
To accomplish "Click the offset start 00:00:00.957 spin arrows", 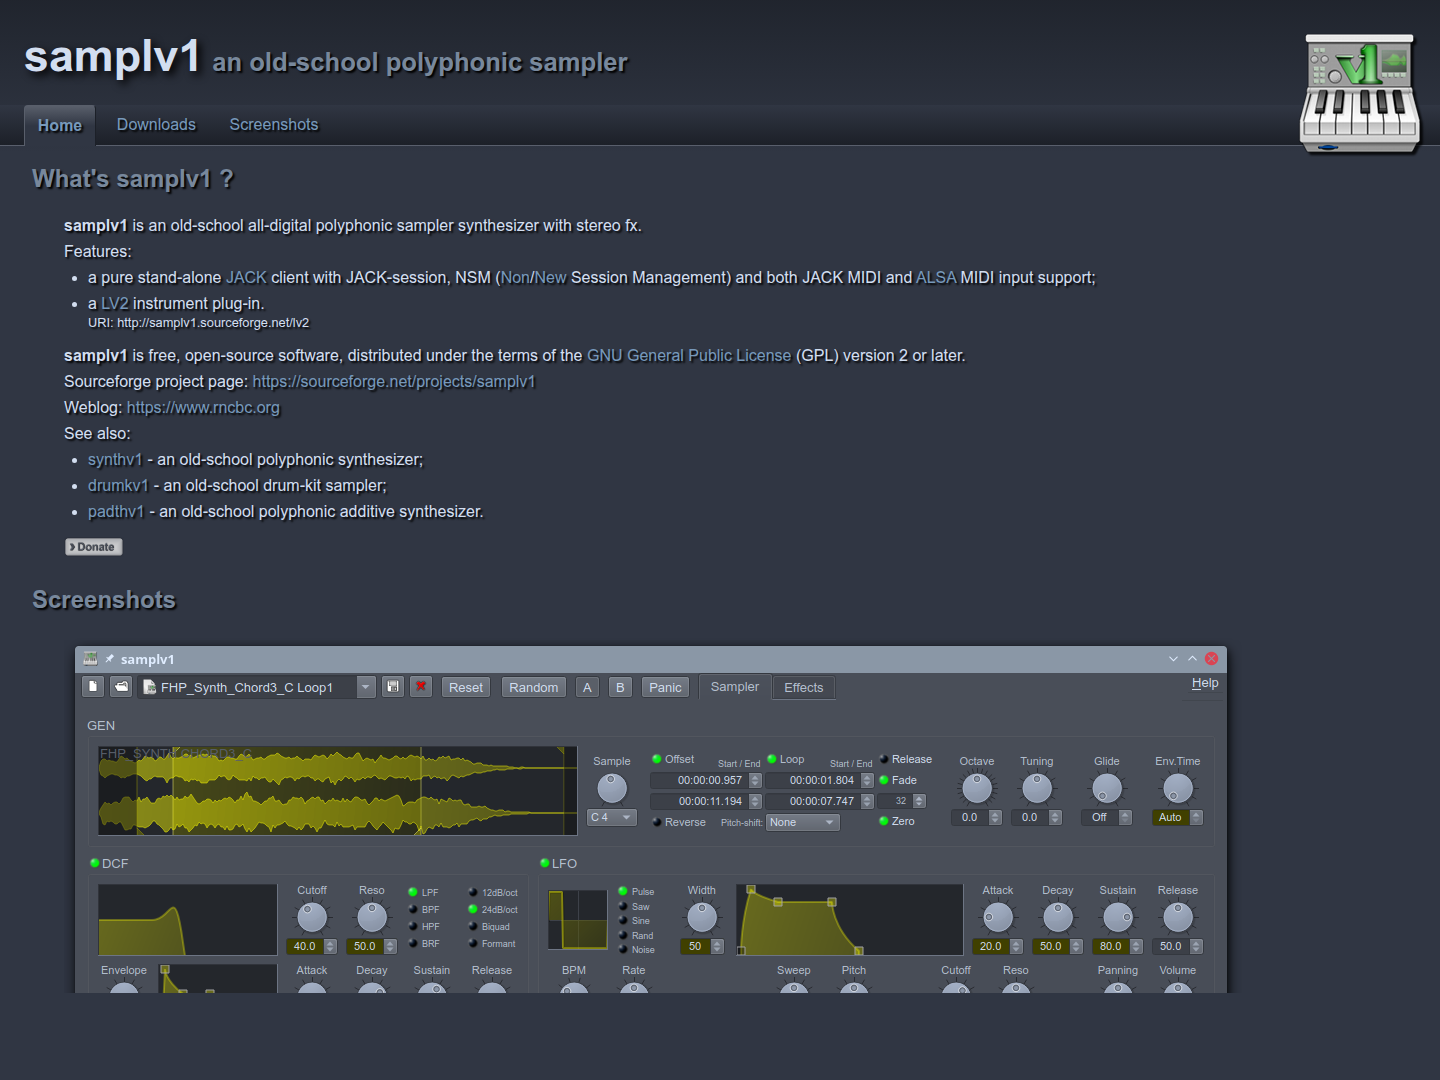I will [x=755, y=780].
